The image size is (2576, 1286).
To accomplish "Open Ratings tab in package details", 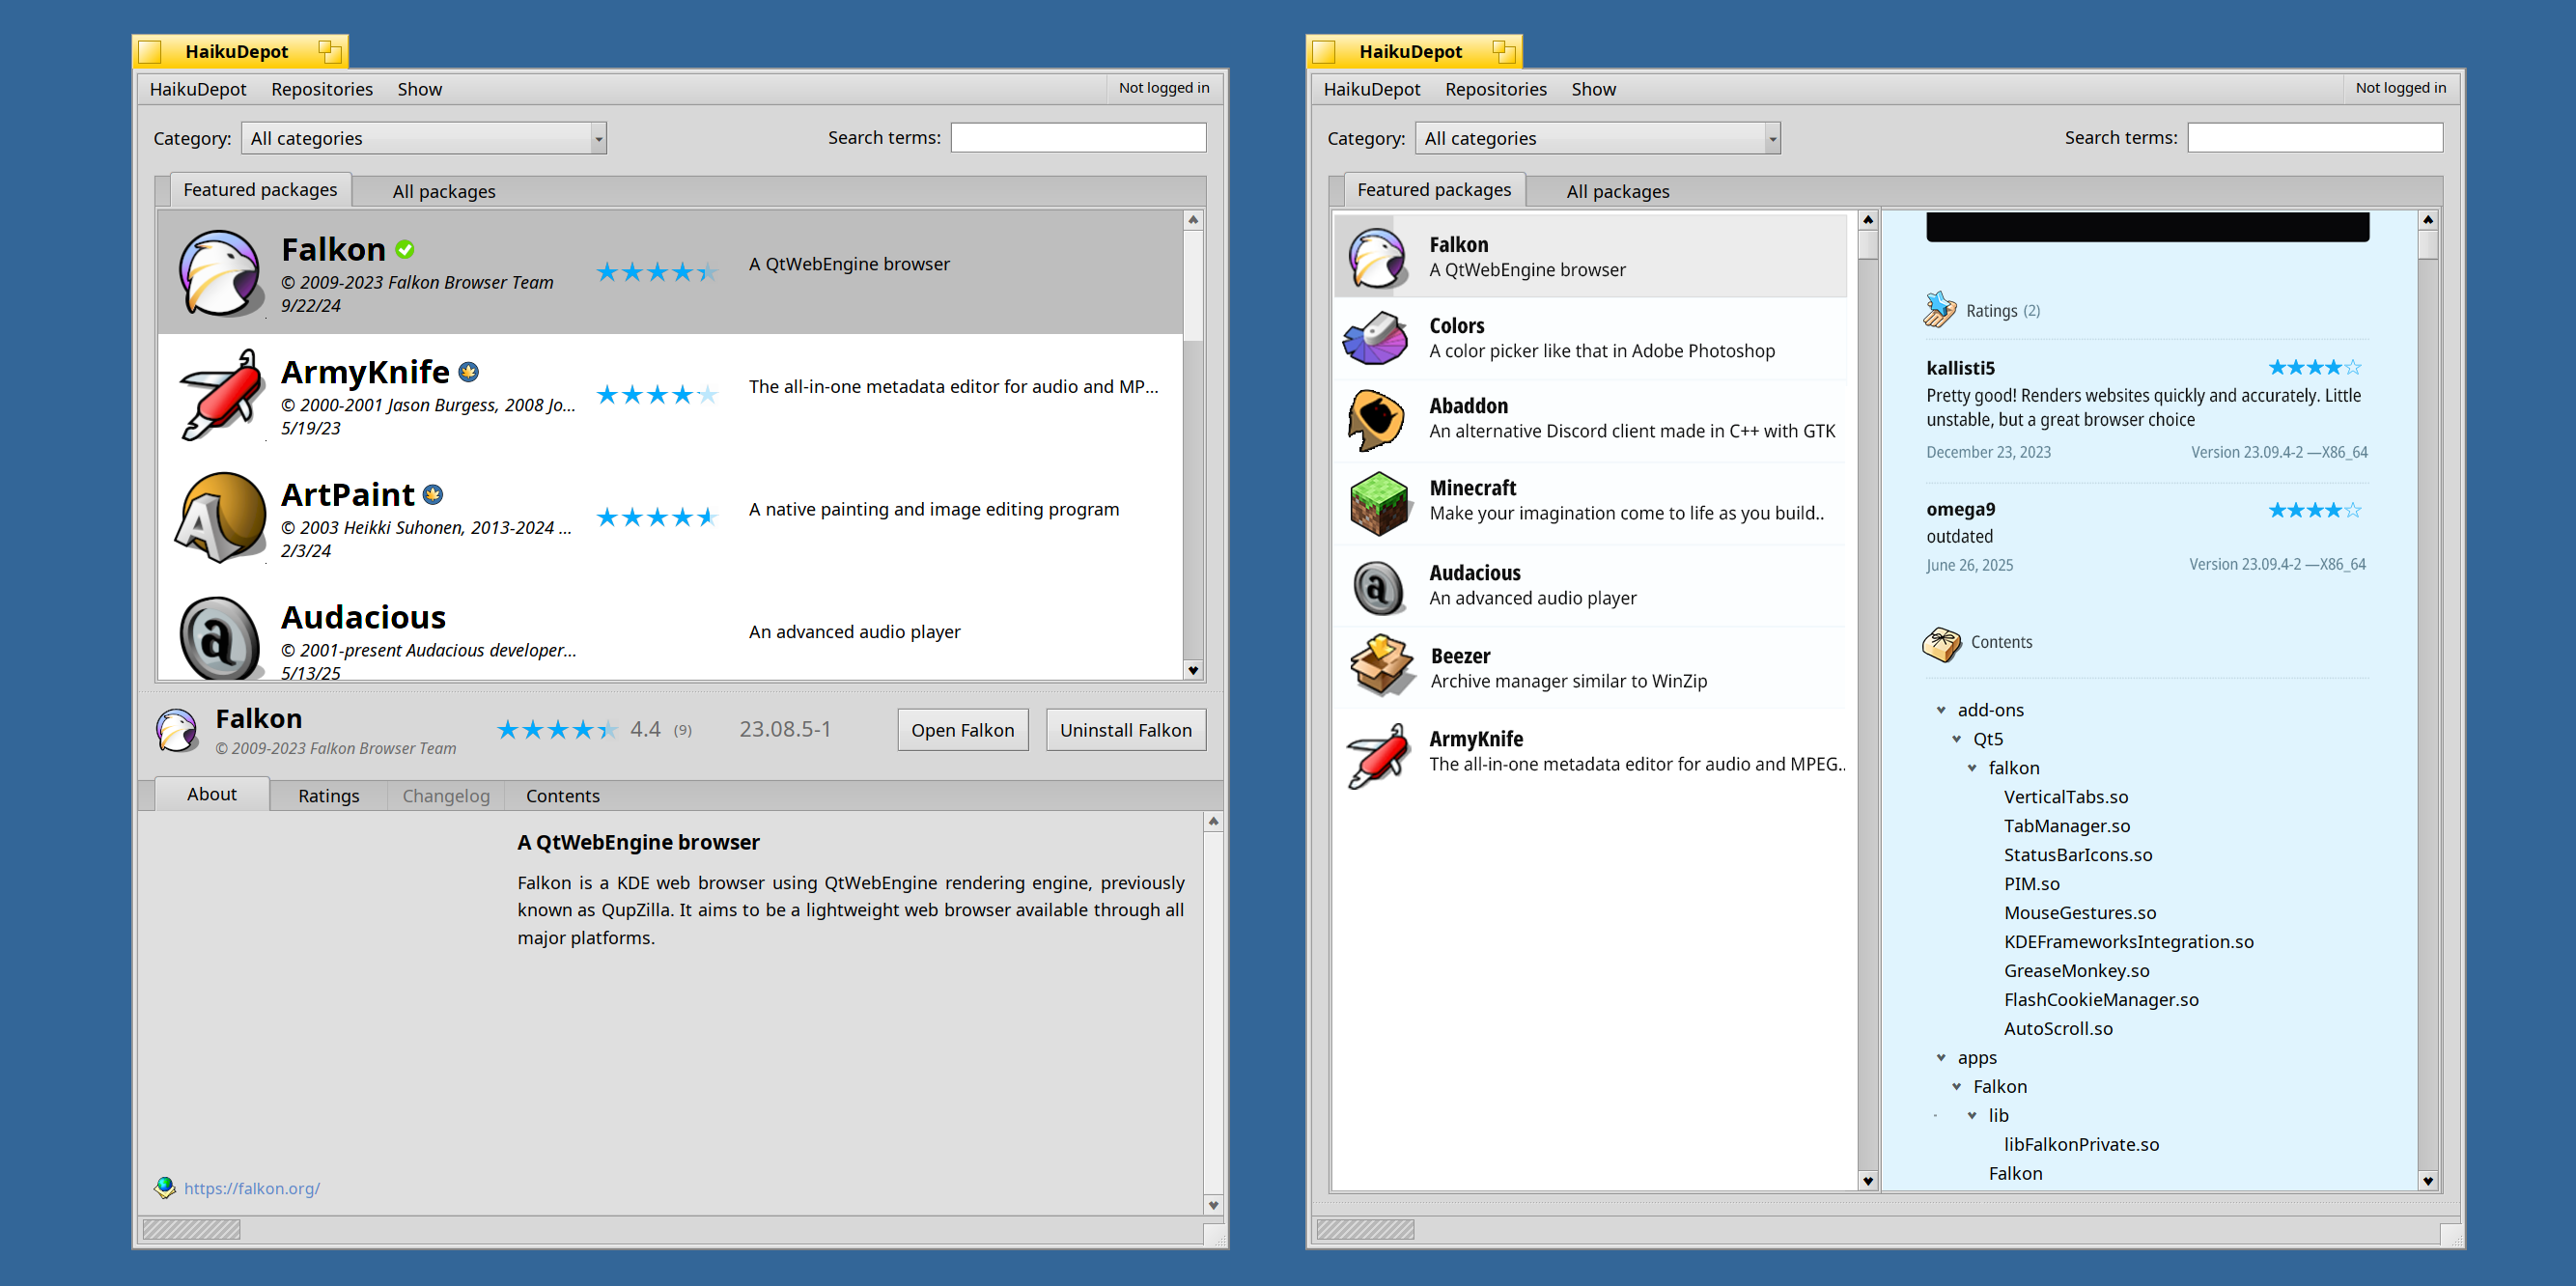I will [329, 796].
